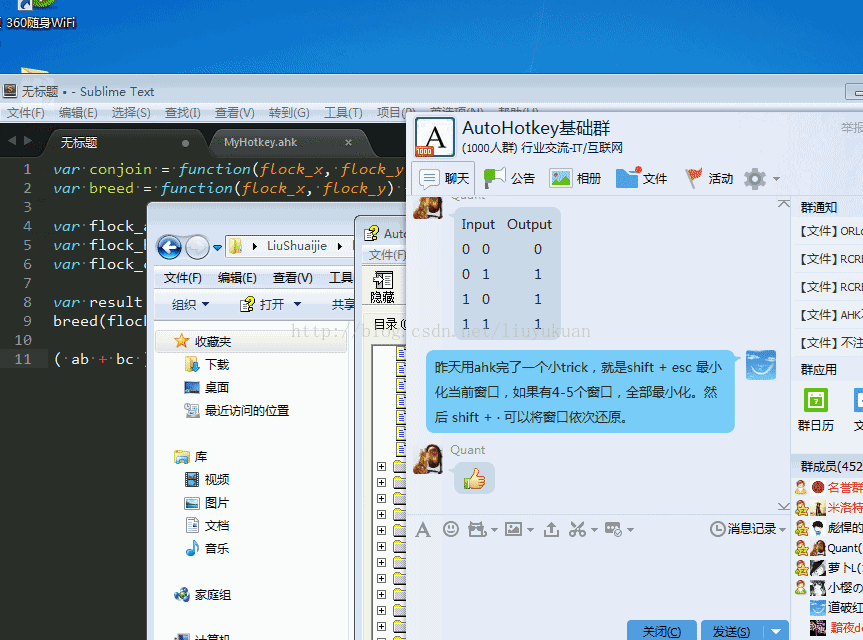
Task: Switch to MyHotkey.ahk tab in Sublime Text
Action: coord(260,143)
